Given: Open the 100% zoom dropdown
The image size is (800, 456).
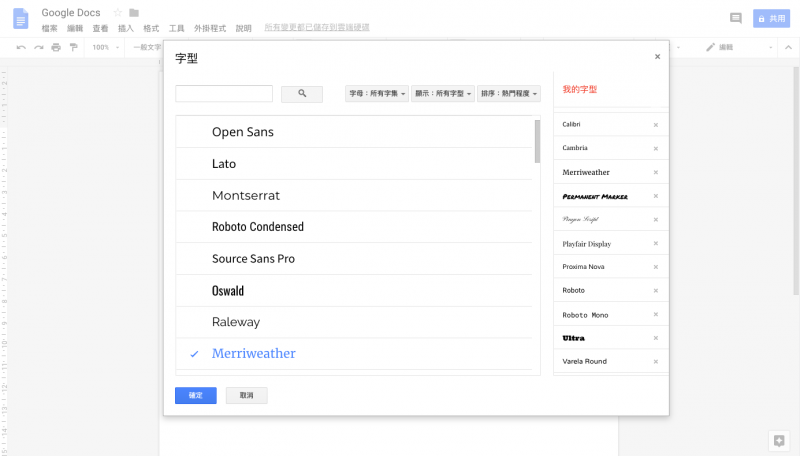Looking at the screenshot, I should [x=106, y=47].
